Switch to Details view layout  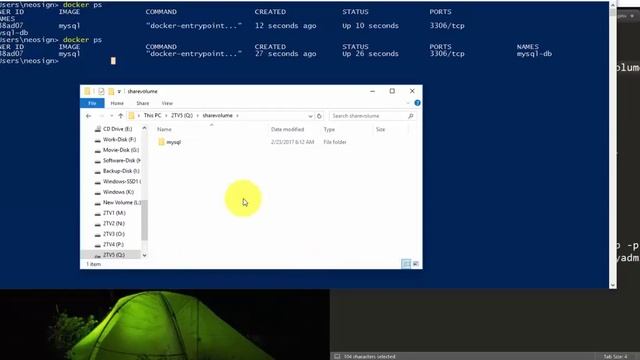[x=406, y=264]
